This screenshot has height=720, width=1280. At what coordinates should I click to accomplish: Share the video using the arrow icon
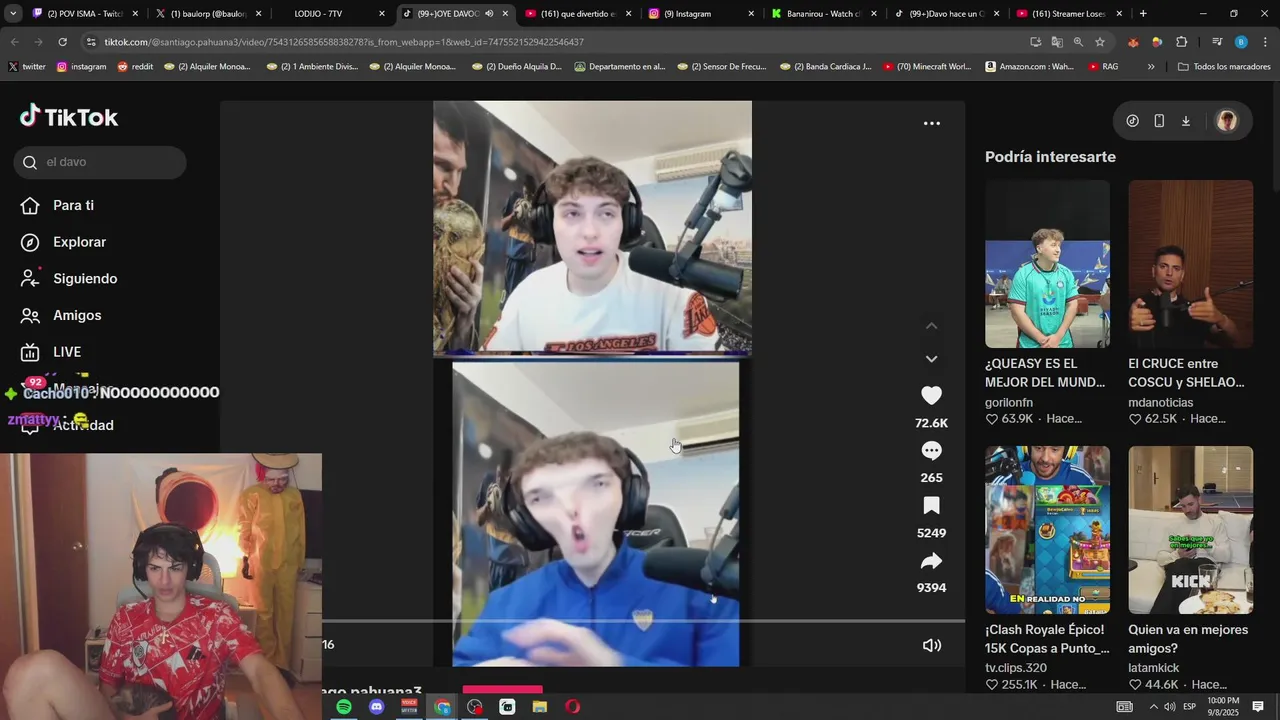point(931,561)
